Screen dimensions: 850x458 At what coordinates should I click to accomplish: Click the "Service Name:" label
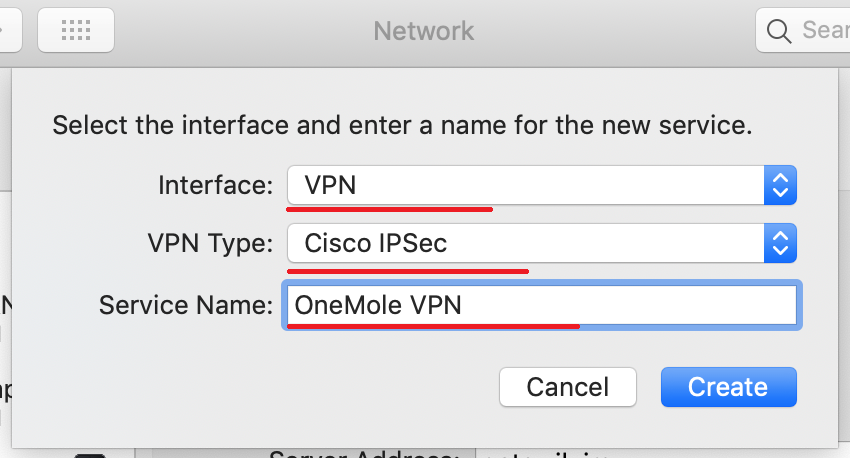click(186, 305)
